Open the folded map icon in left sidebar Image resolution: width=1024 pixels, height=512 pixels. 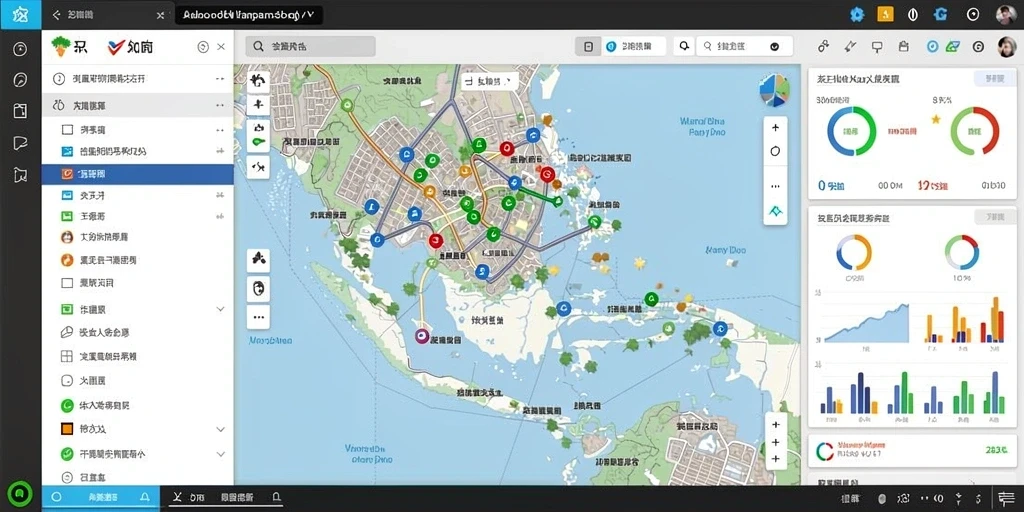click(x=20, y=174)
